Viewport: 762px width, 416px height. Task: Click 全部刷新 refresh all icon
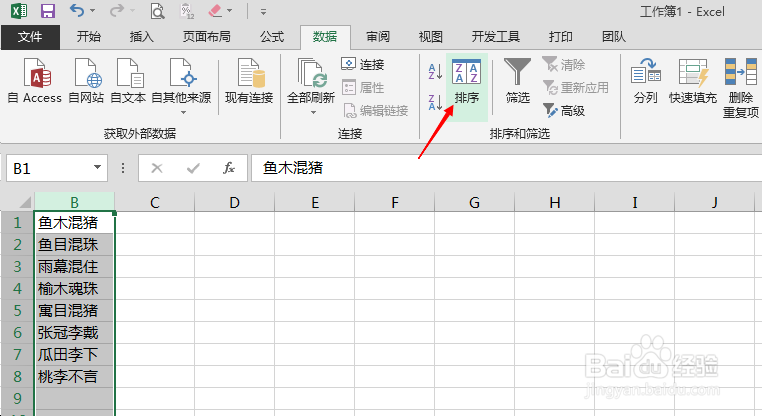311,74
